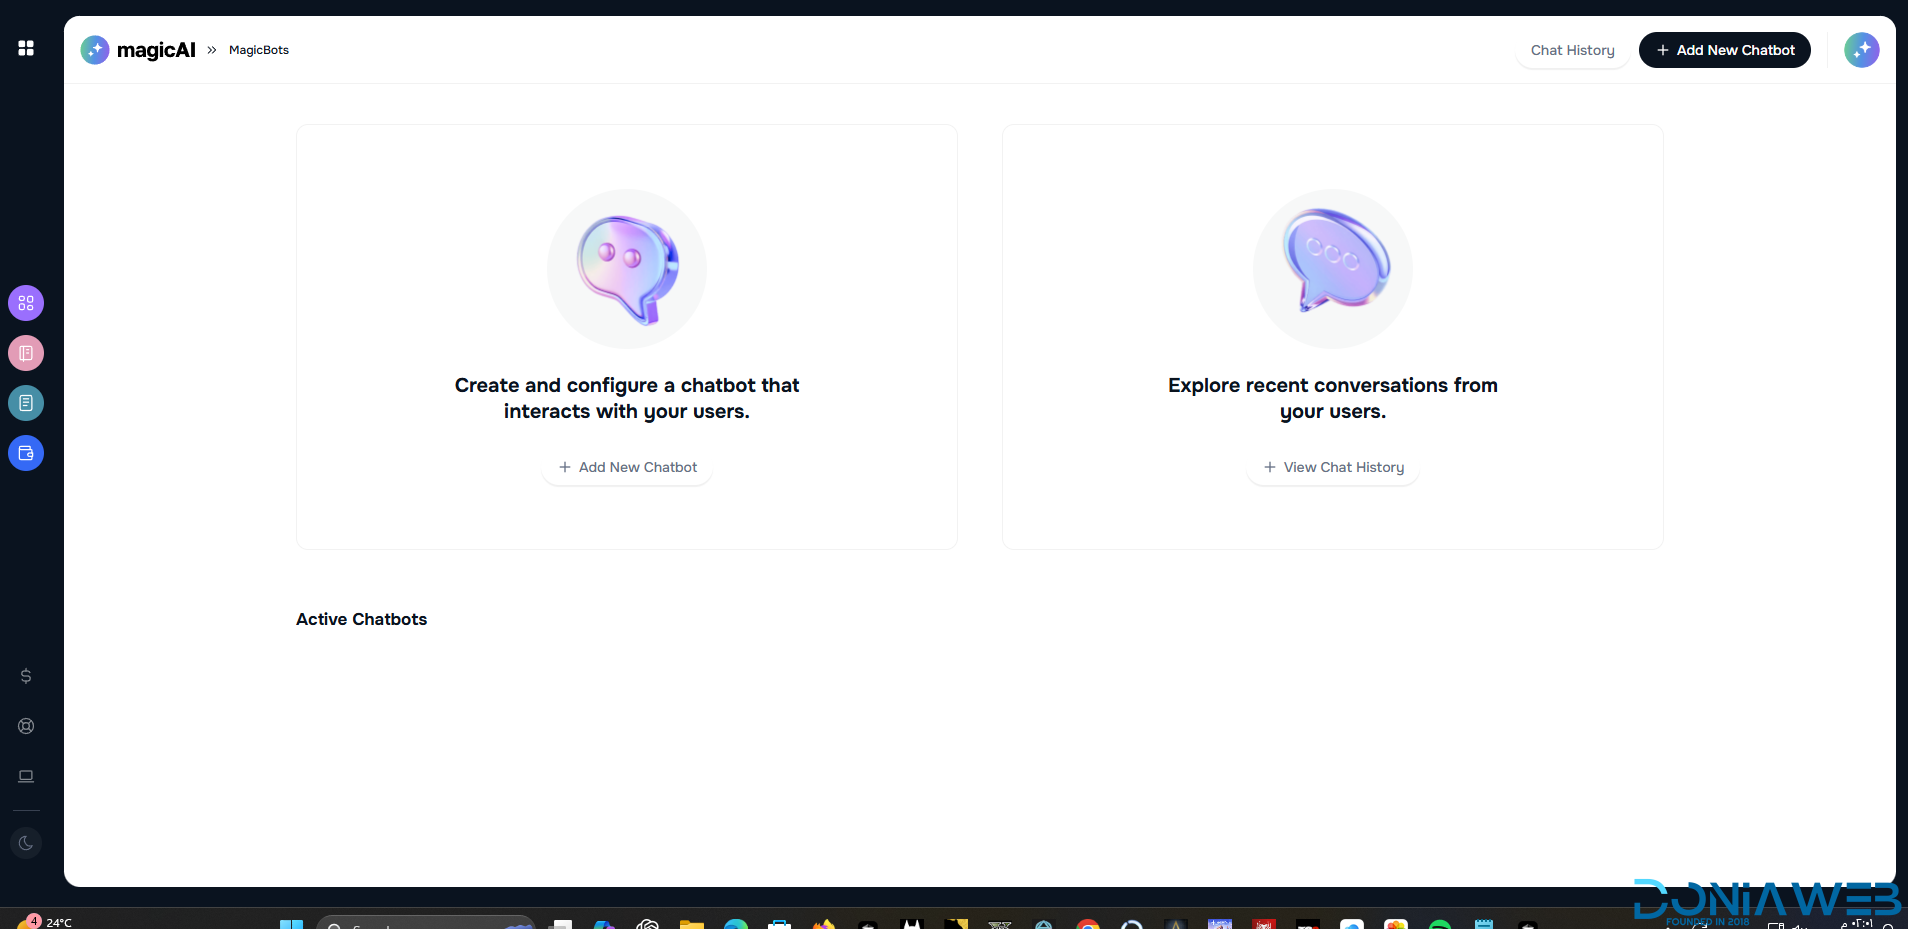Open the user avatar menu at top right
1908x929 pixels.
[1861, 50]
